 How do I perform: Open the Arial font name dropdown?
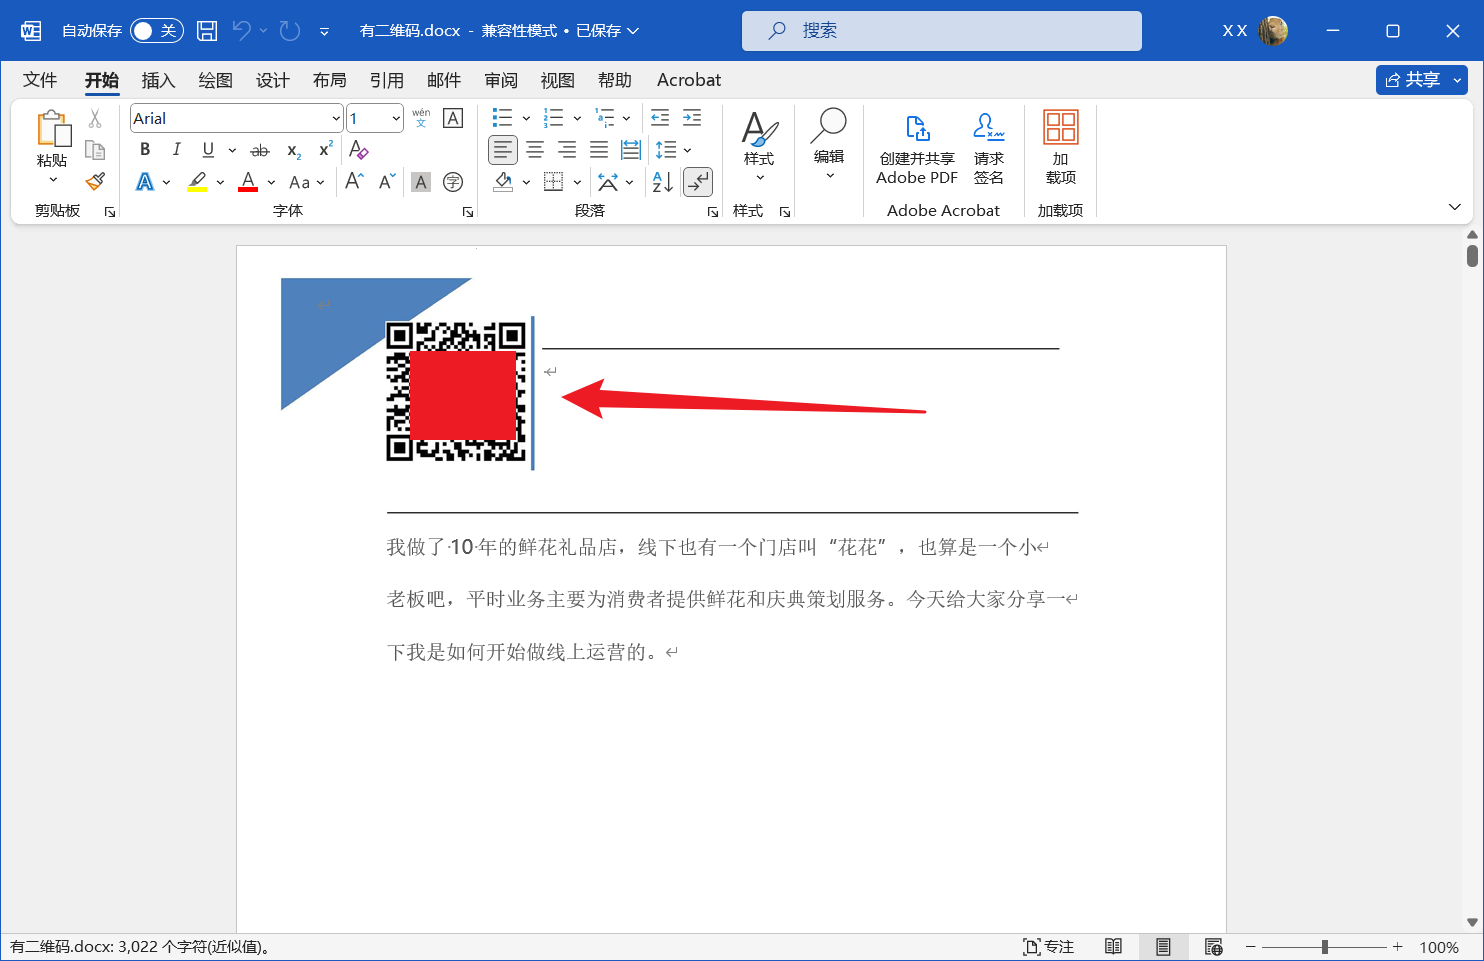(336, 118)
